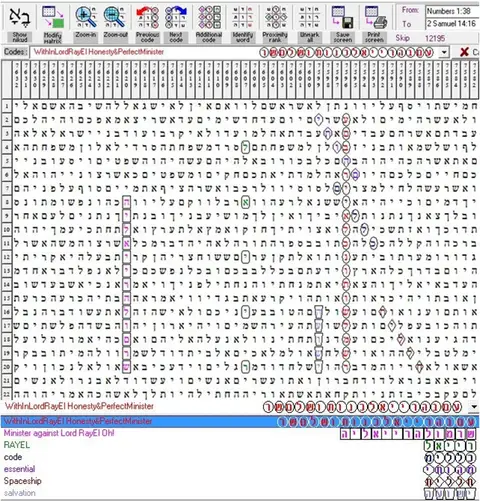Click the To field showing 2 Samuel 14:16
480x501 pixels.
tap(453, 24)
